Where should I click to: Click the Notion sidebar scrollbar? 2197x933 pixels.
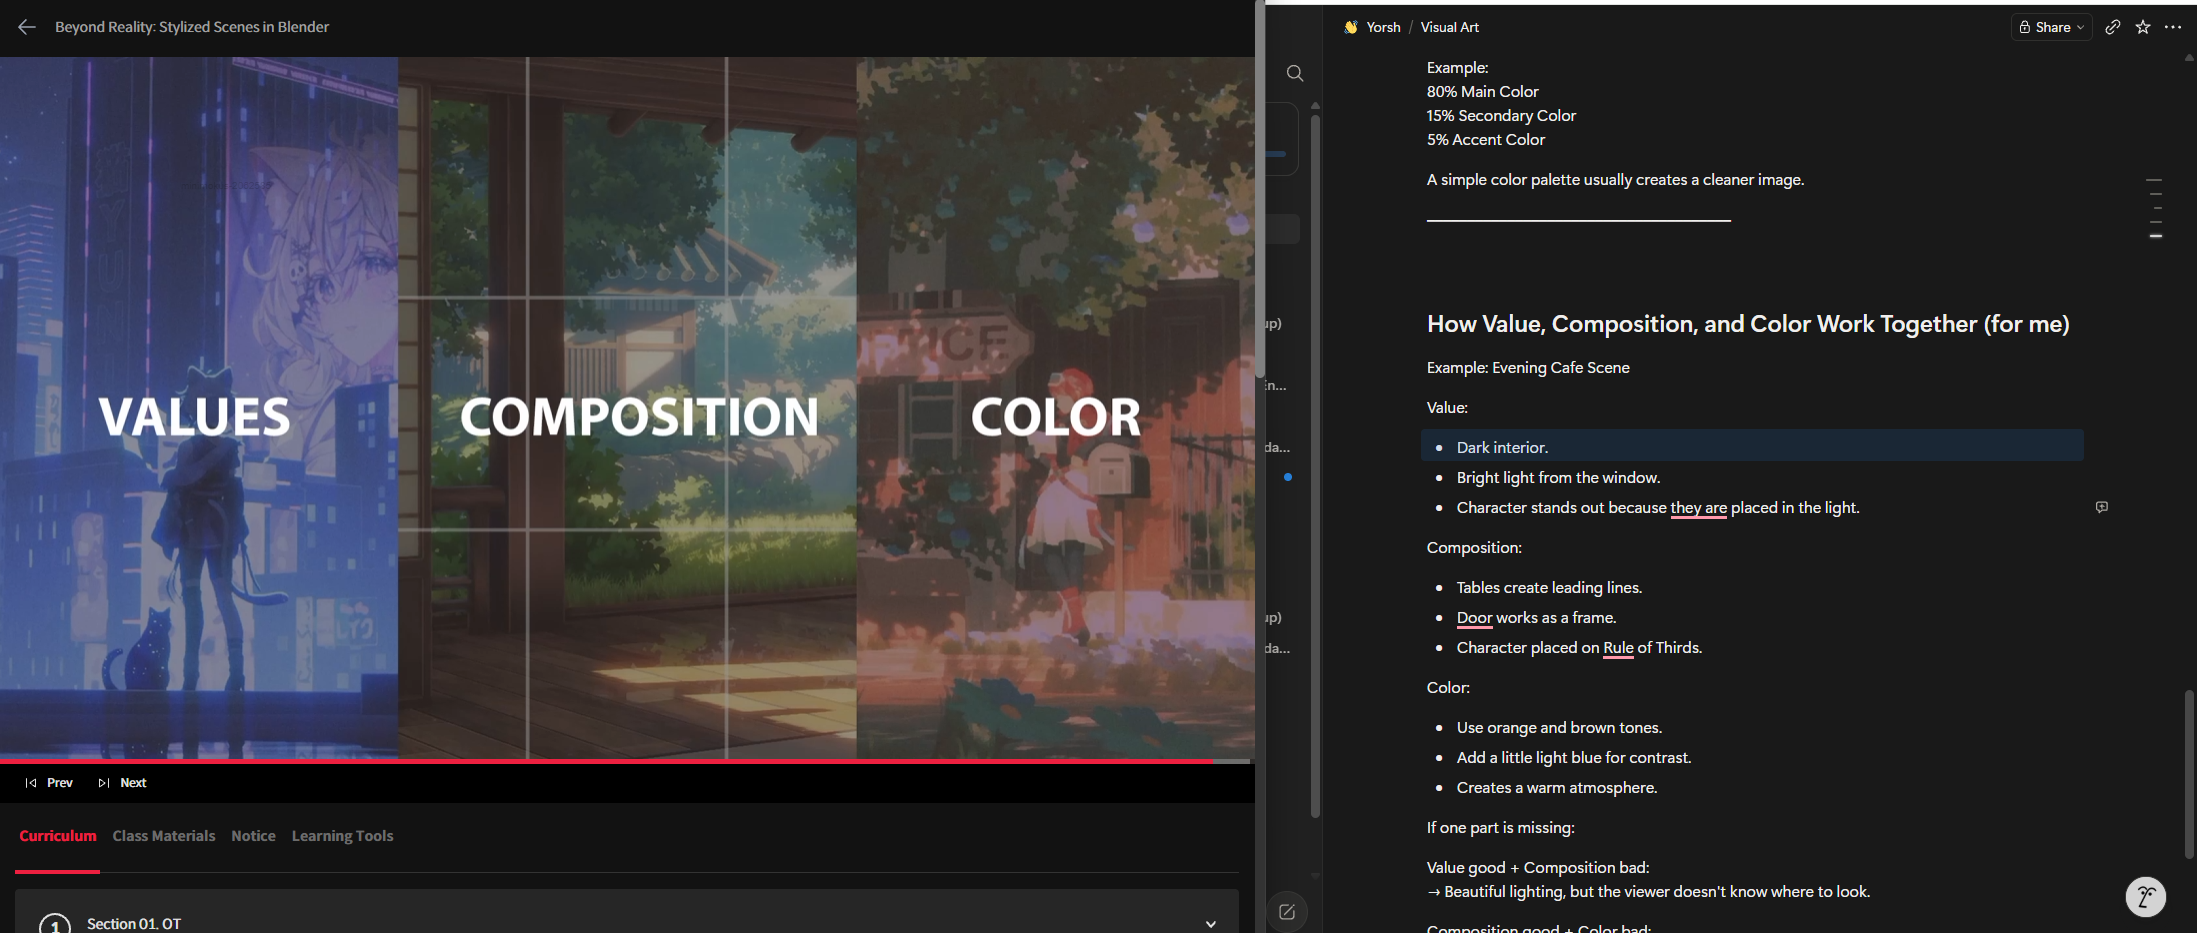coord(1315,465)
